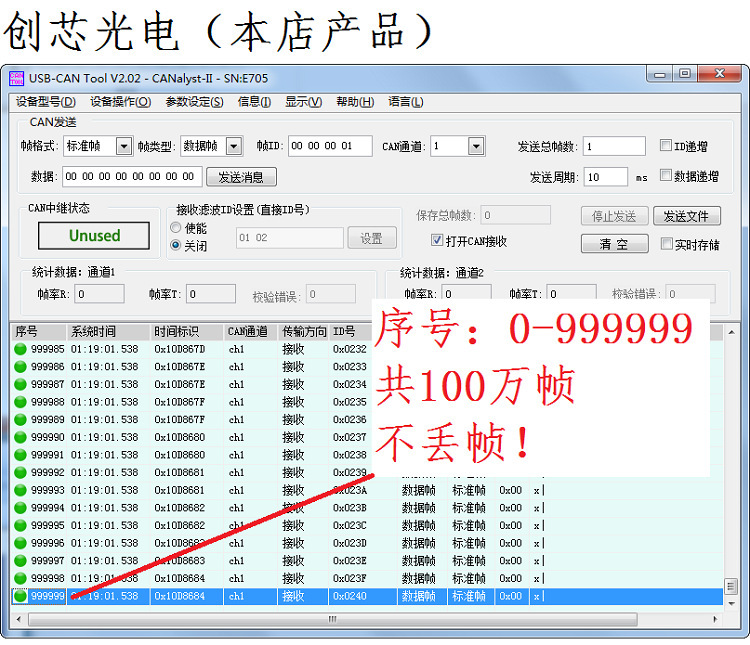Image resolution: width=750 pixels, height=645 pixels.
Task: Click green status icon of row 999985
Action: pyautogui.click(x=21, y=349)
